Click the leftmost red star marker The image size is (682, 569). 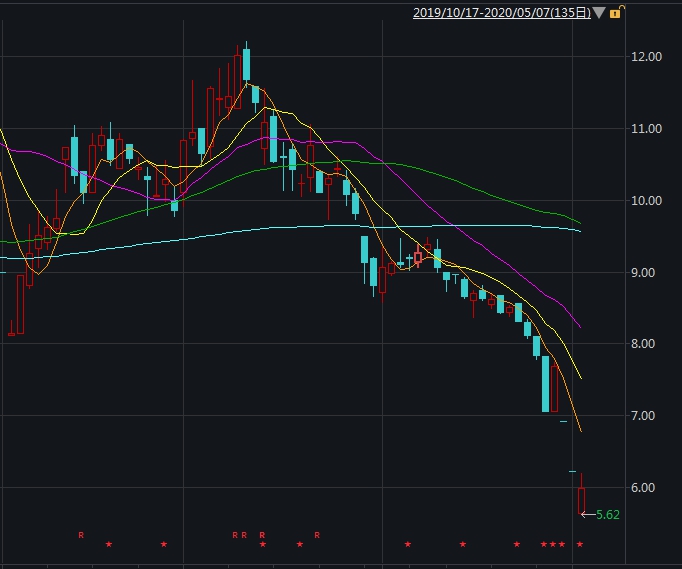[109, 544]
